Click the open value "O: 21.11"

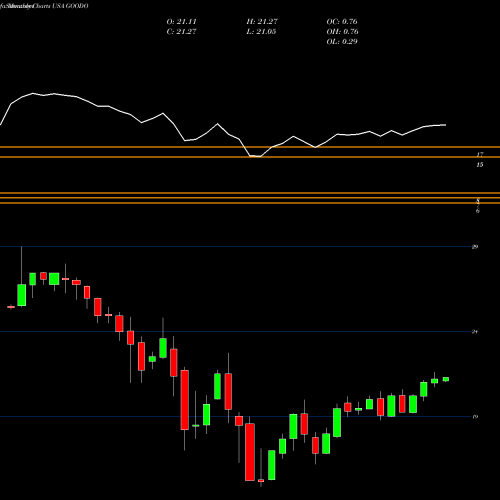182,22
